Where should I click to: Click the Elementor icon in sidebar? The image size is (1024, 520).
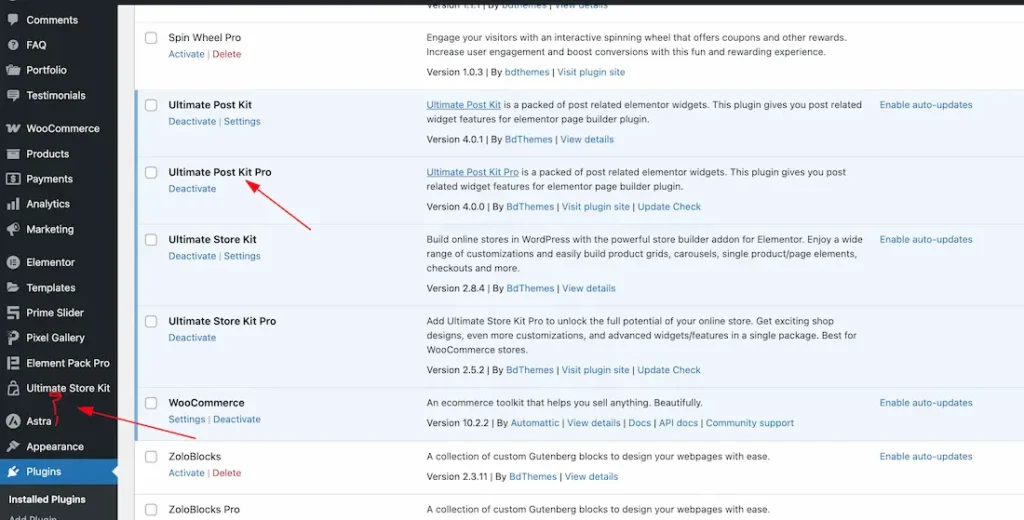[13, 262]
